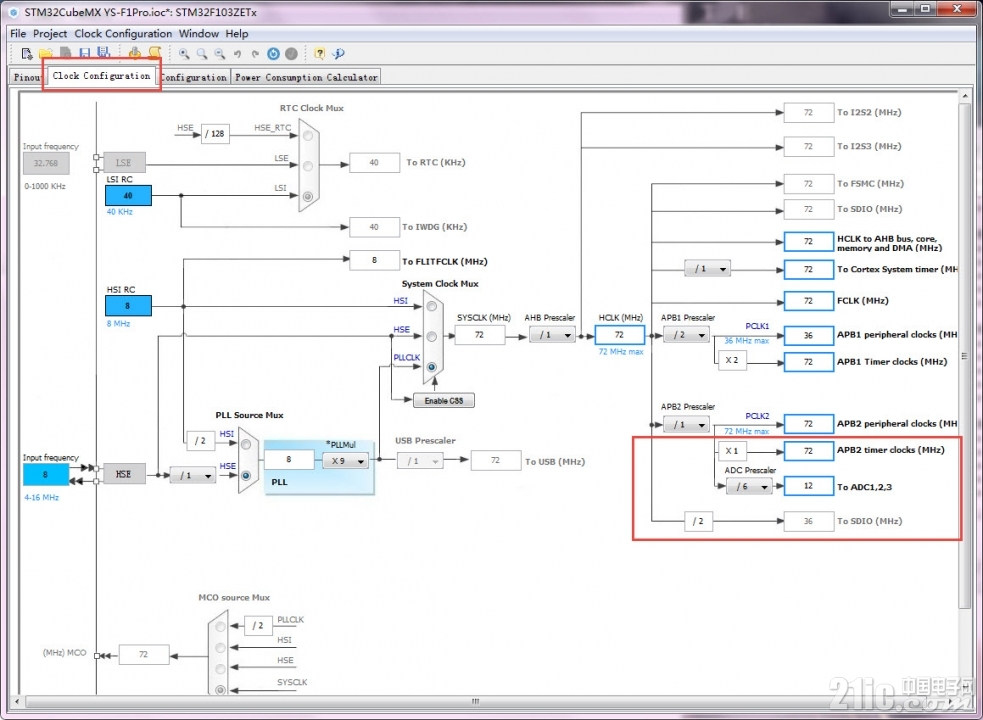Click the HSE oscillator block
Image resolution: width=983 pixels, height=720 pixels.
coord(124,474)
